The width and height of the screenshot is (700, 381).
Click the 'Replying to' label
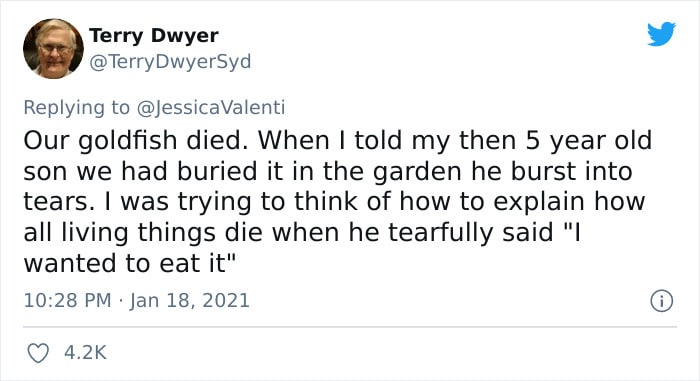point(76,108)
